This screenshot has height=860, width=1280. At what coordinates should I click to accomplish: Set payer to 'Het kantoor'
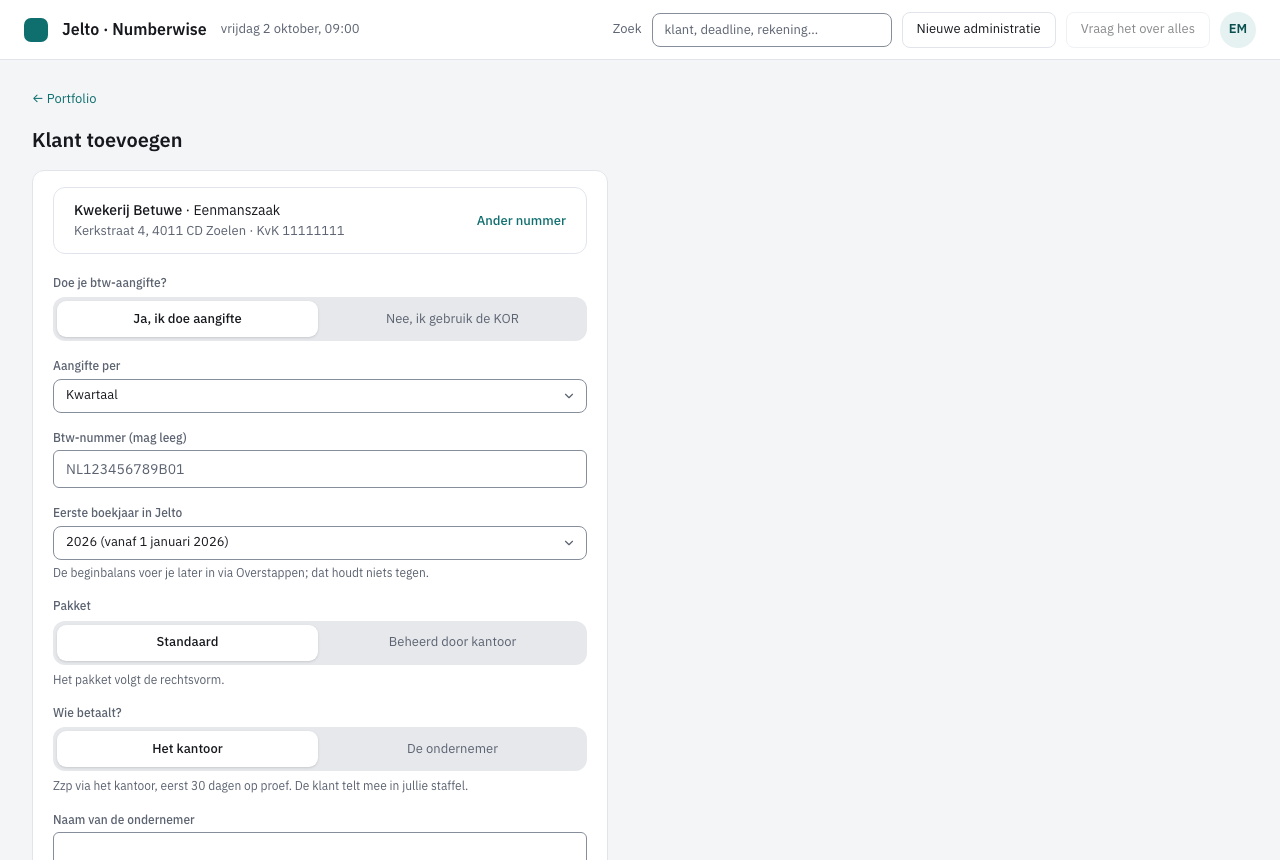pyautogui.click(x=187, y=749)
